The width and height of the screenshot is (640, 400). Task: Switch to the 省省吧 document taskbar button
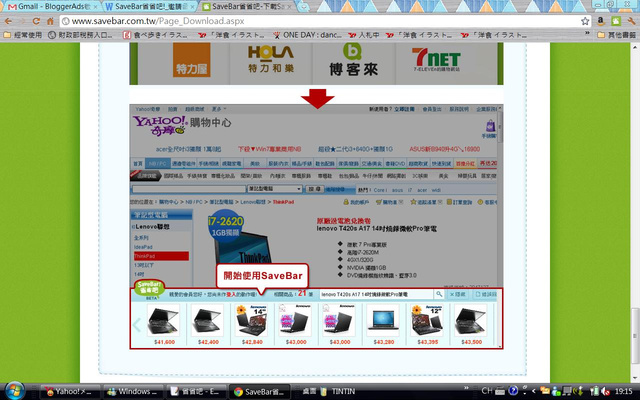coord(196,392)
